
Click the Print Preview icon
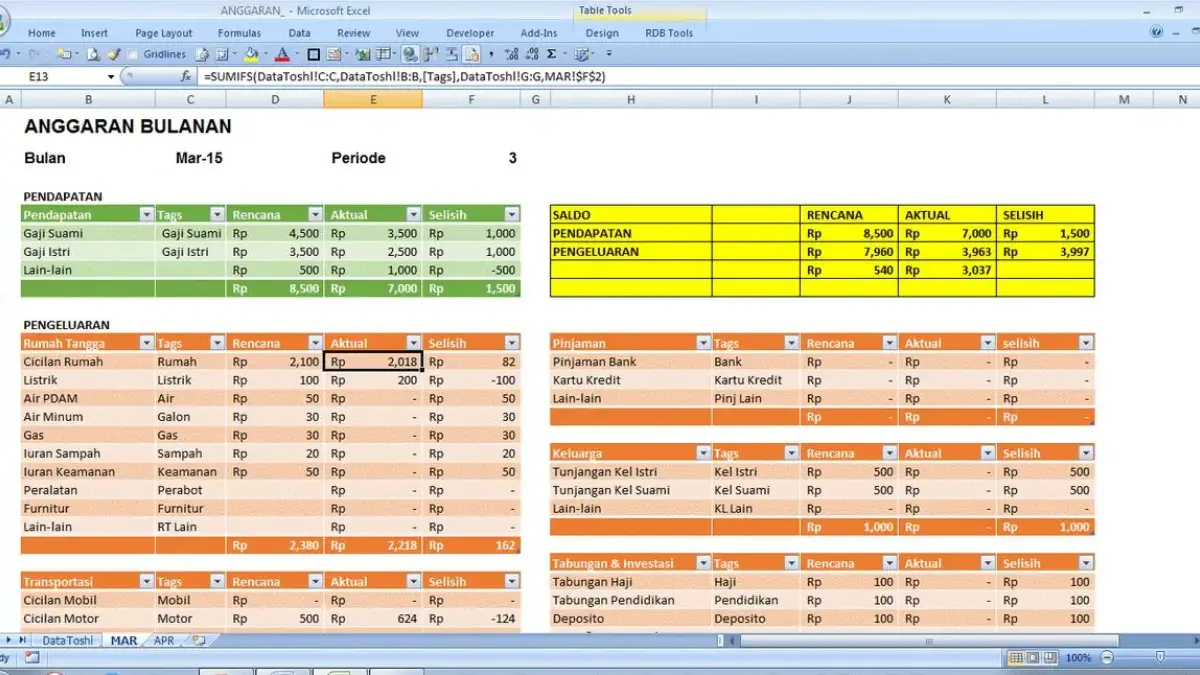[x=92, y=54]
